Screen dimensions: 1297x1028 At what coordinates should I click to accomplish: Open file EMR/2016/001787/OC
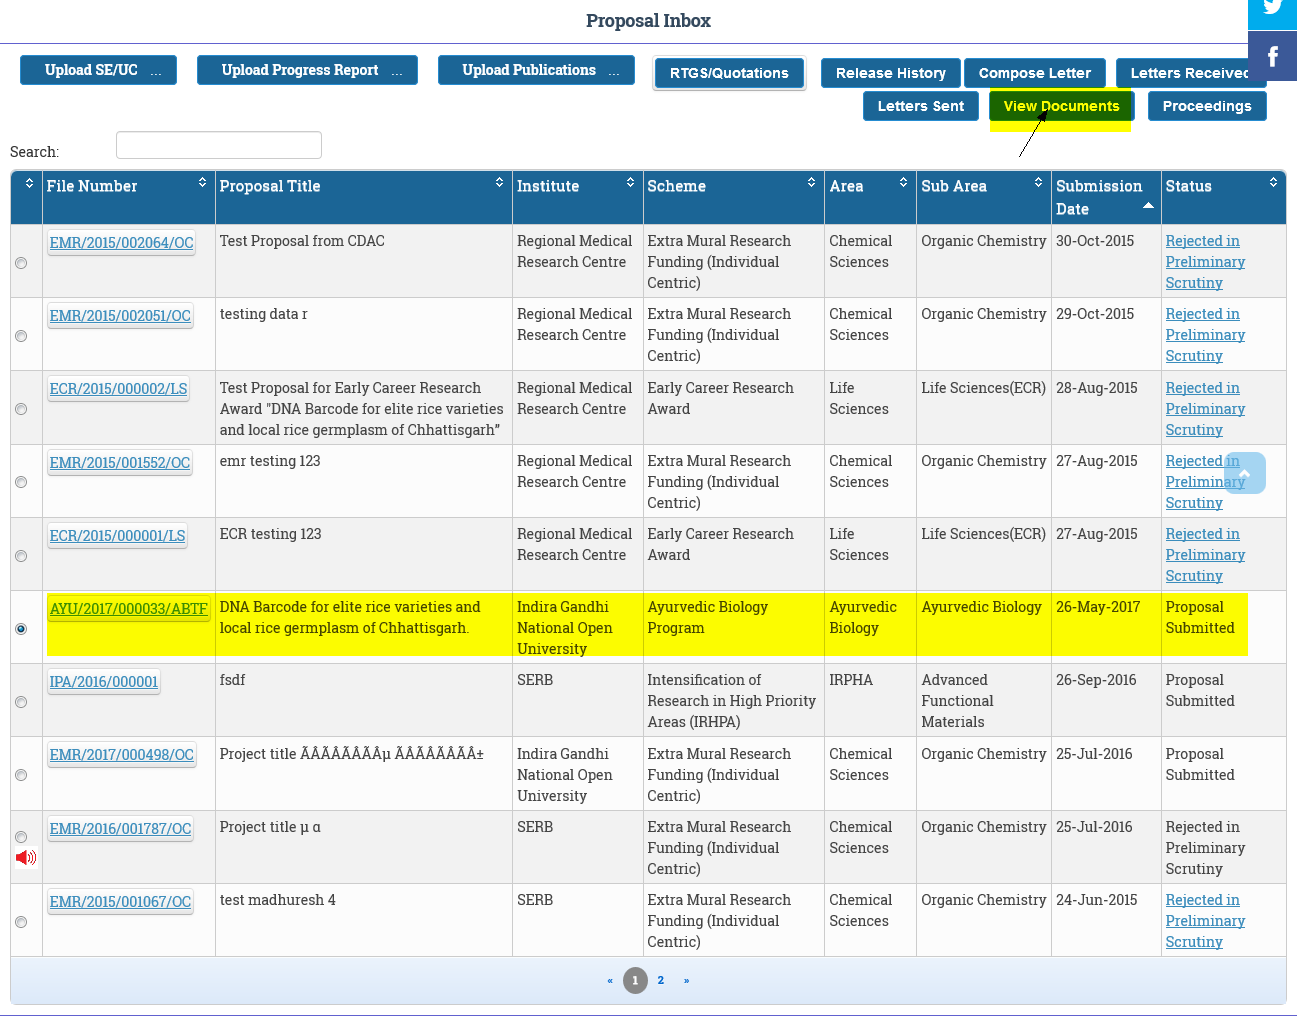coord(120,829)
